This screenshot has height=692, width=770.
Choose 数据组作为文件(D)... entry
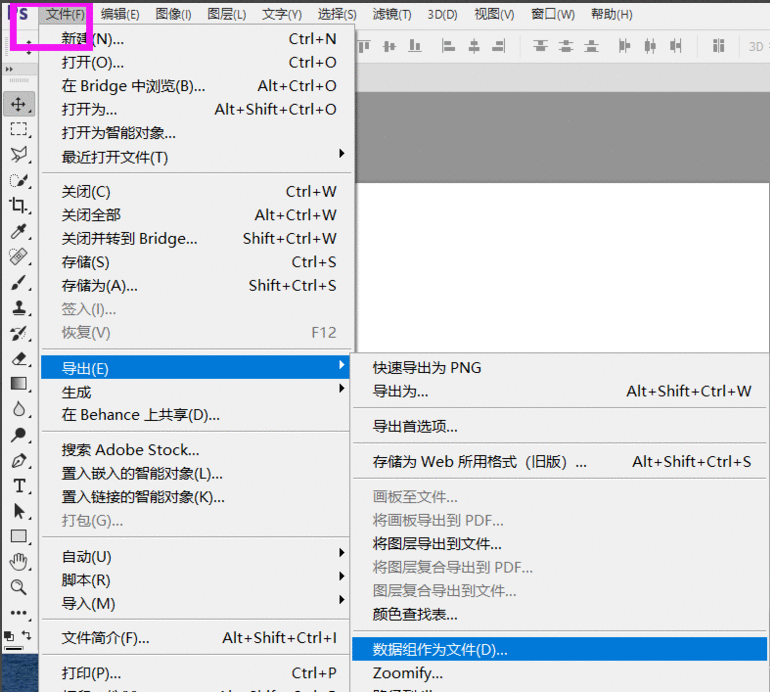(560, 649)
